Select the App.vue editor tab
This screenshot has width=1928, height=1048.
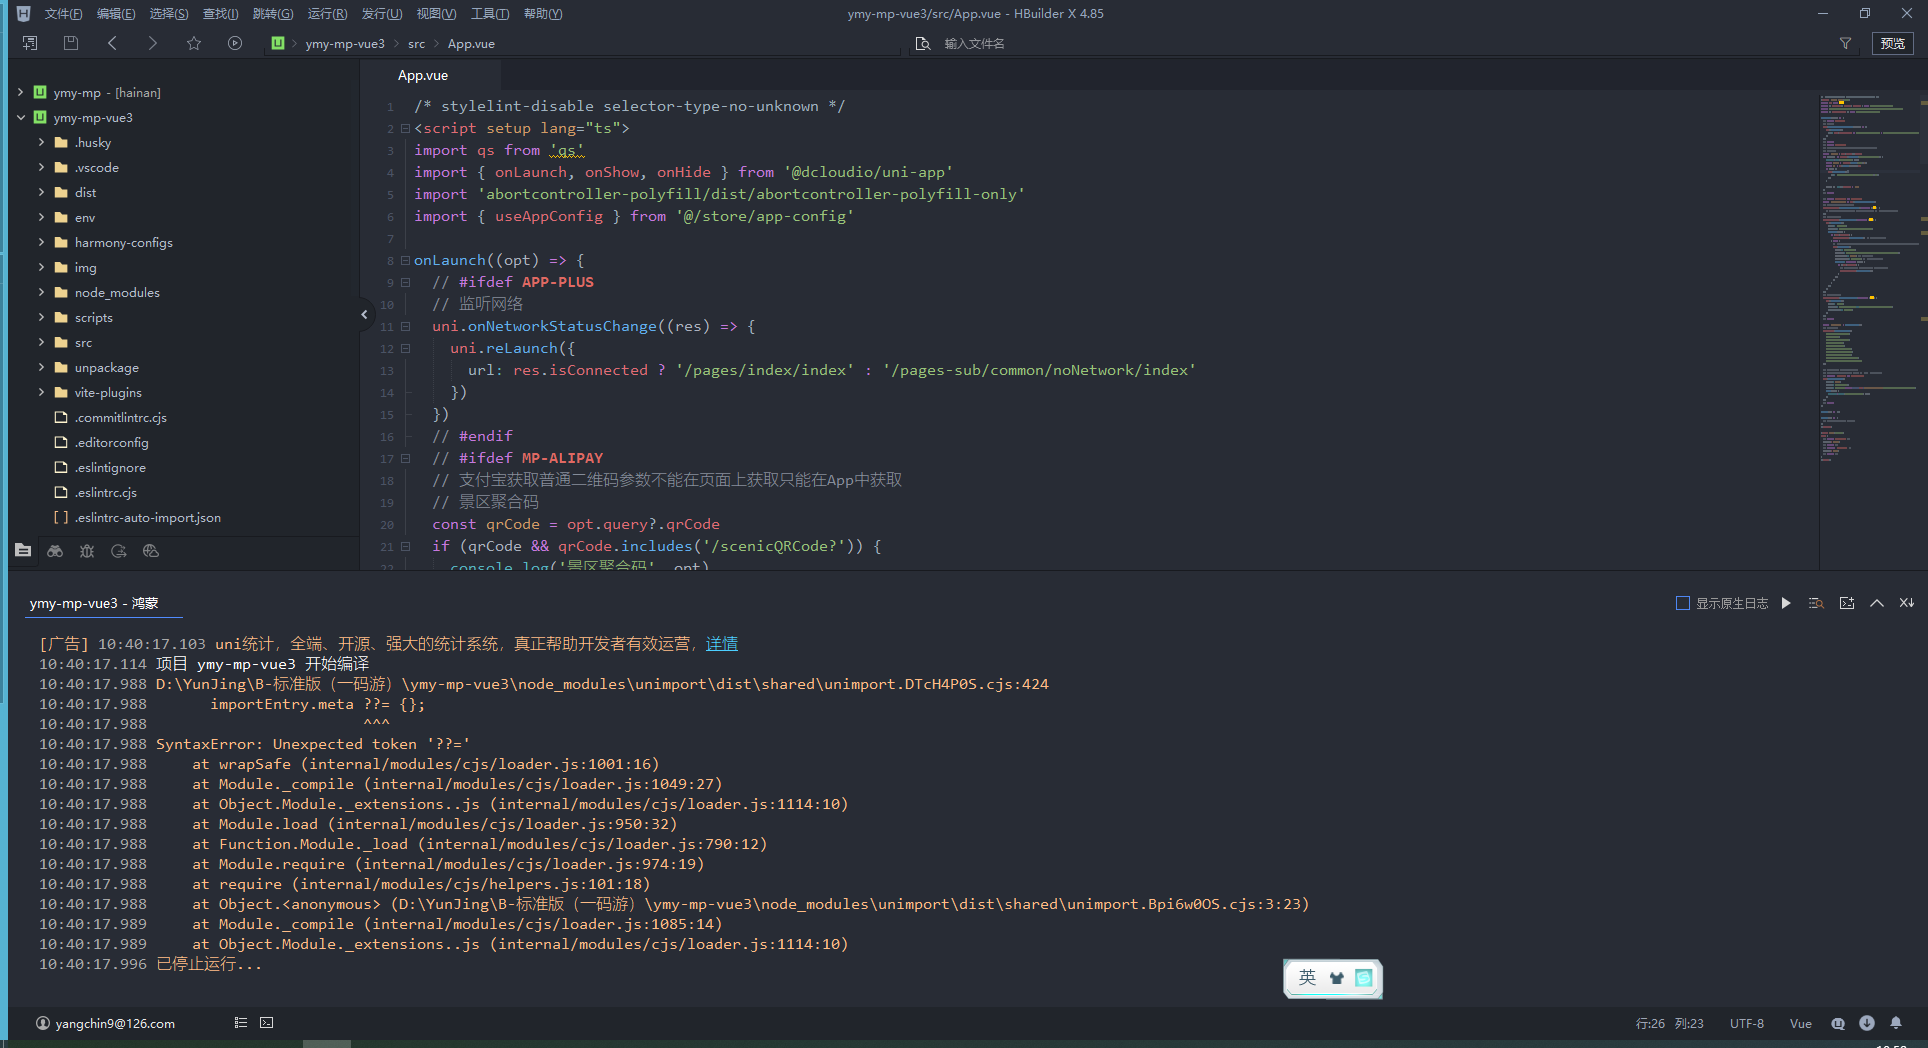[423, 75]
